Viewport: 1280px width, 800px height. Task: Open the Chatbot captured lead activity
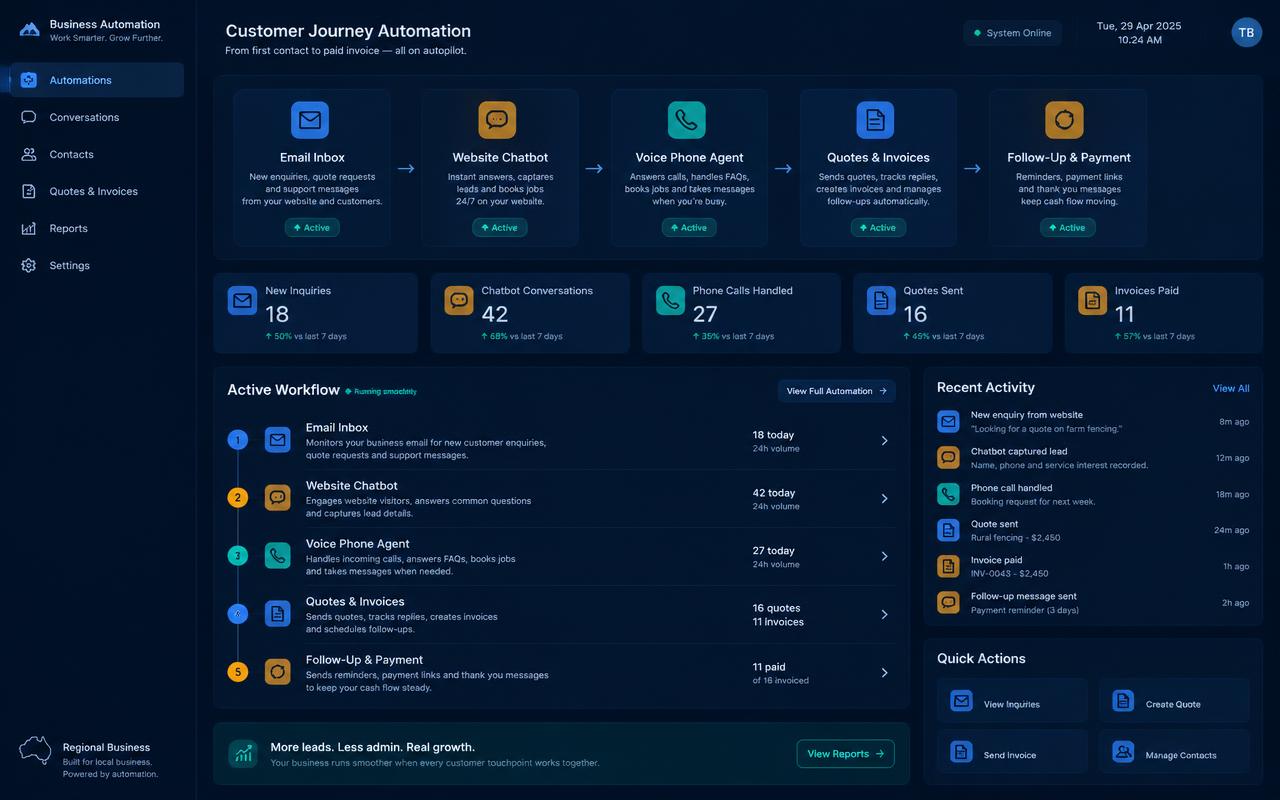[x=1093, y=458]
